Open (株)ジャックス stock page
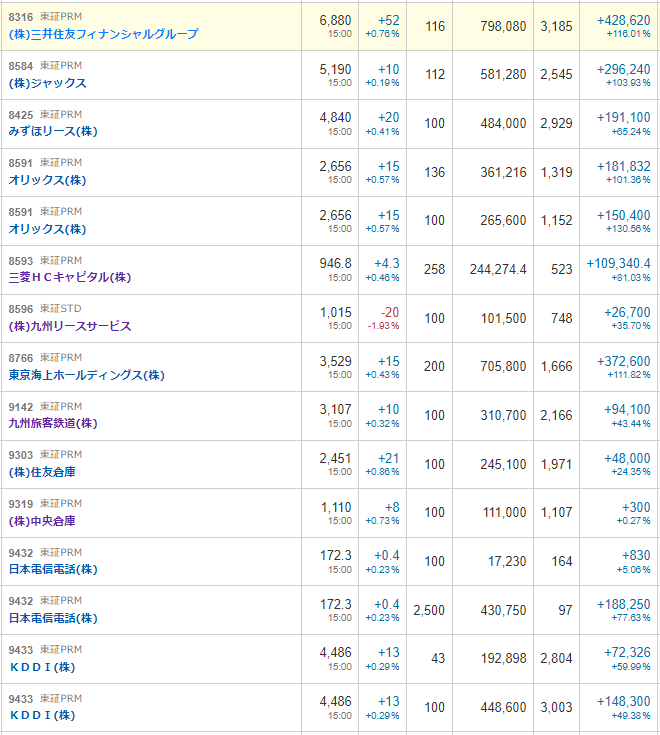Screen dimensions: 660x735 [x=47, y=83]
